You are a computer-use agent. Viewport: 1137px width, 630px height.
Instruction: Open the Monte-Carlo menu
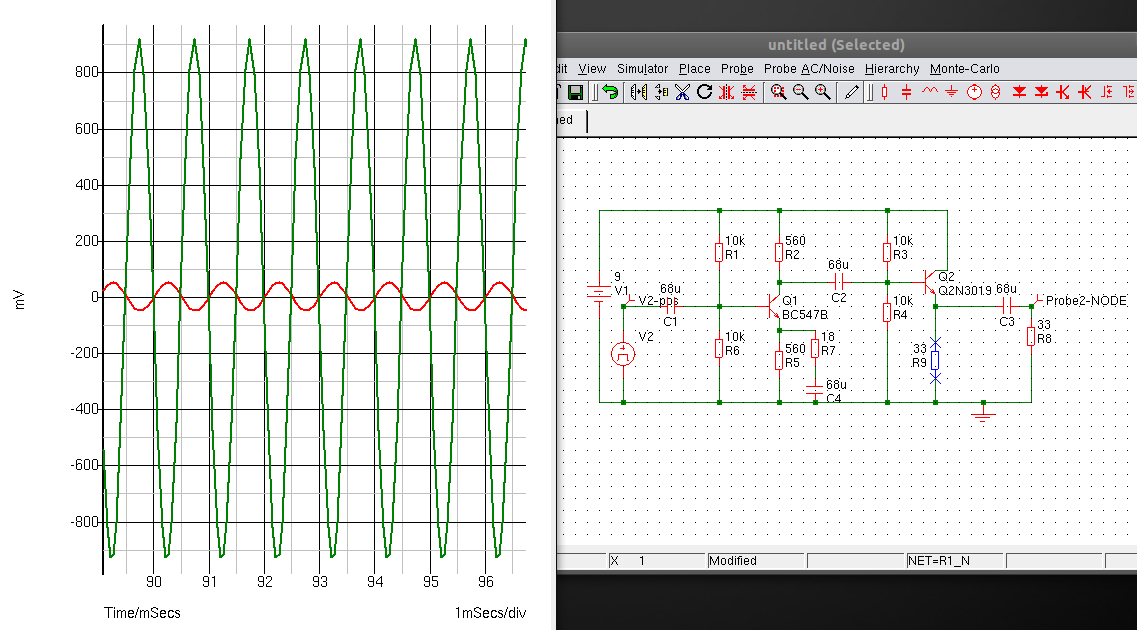(x=964, y=69)
